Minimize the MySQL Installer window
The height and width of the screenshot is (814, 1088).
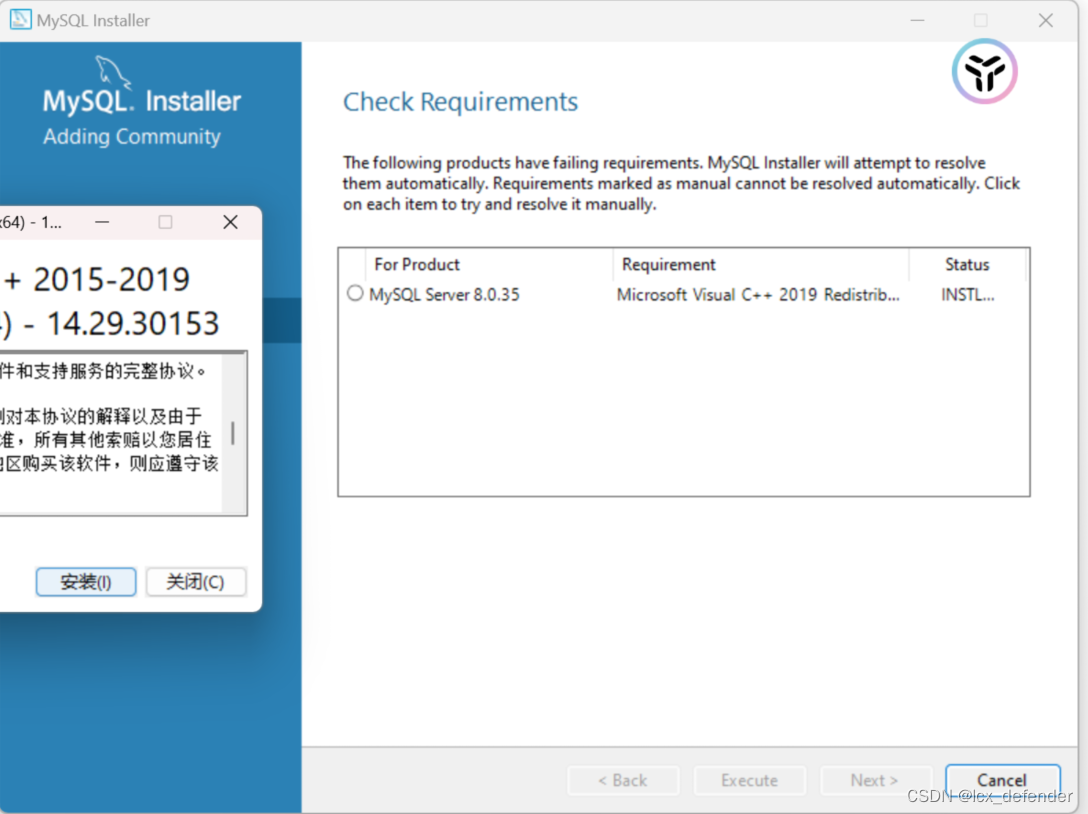[x=917, y=20]
